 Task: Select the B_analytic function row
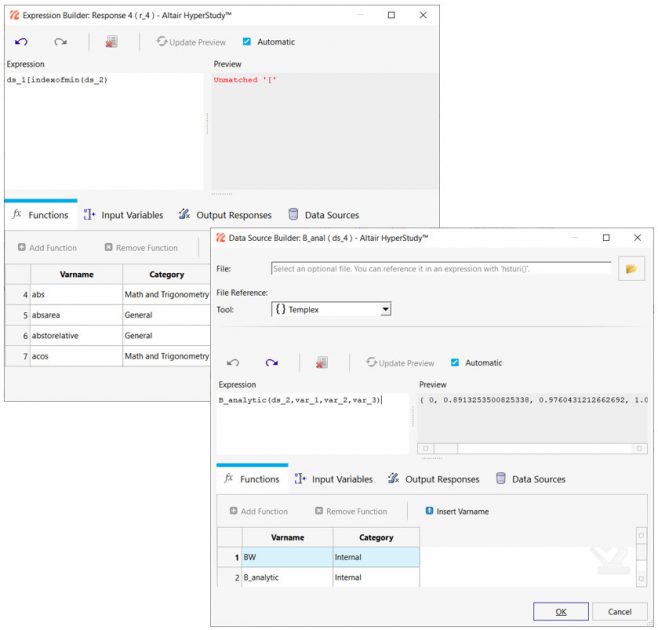(286, 578)
